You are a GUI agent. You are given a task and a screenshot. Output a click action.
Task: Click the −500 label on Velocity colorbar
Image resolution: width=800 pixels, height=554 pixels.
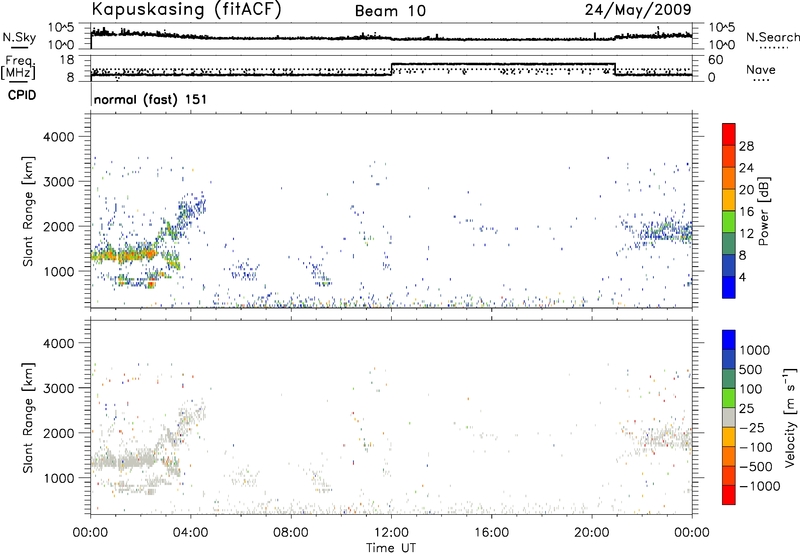(x=756, y=466)
